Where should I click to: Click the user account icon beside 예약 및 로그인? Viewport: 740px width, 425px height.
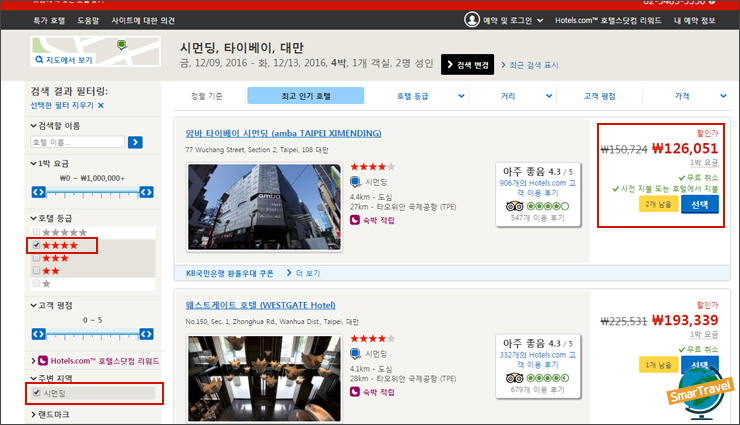(471, 20)
